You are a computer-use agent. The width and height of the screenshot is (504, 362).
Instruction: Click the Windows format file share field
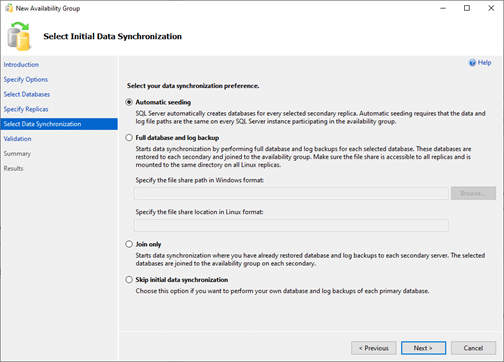click(291, 193)
